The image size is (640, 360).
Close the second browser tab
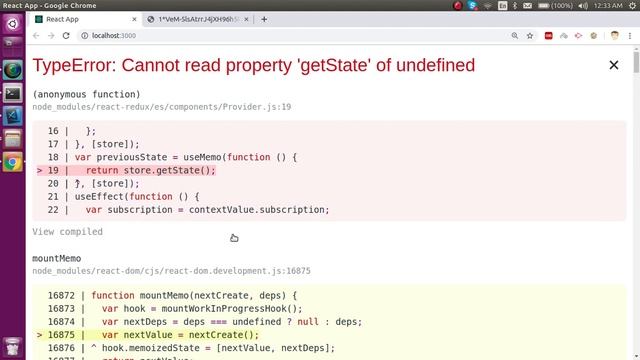coord(246,19)
